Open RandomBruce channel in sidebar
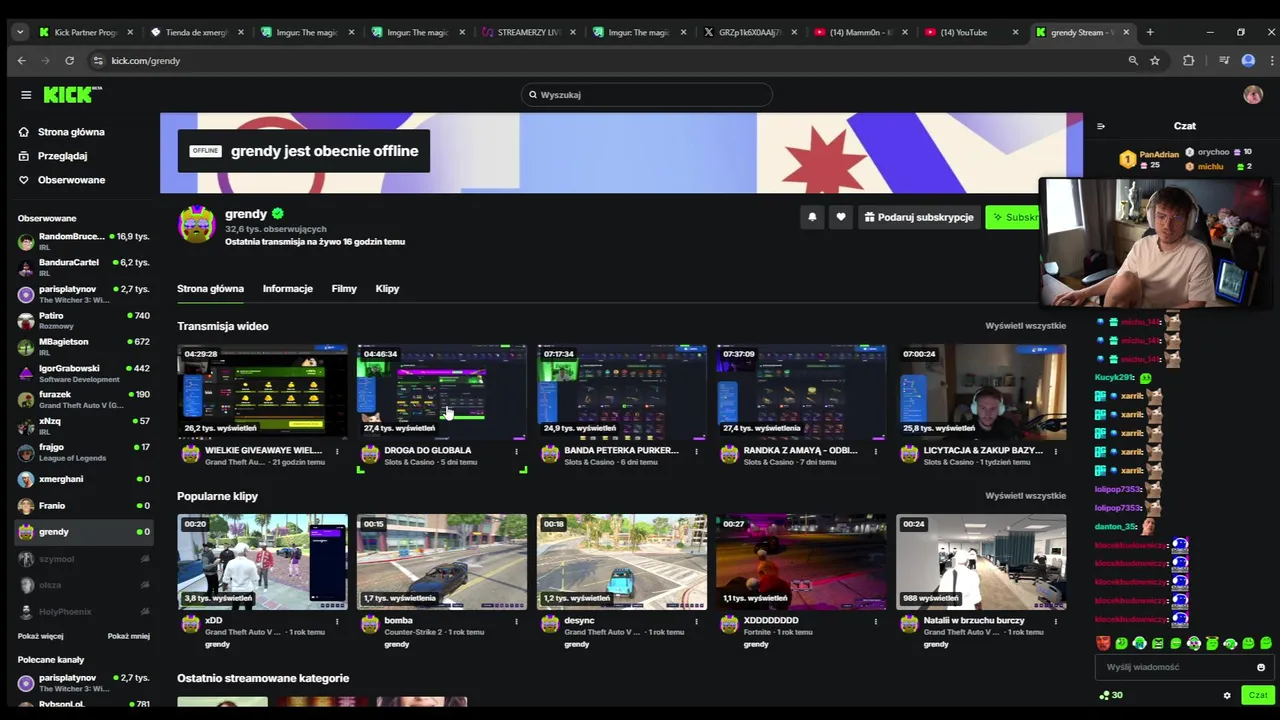Image resolution: width=1280 pixels, height=720 pixels. coord(83,241)
